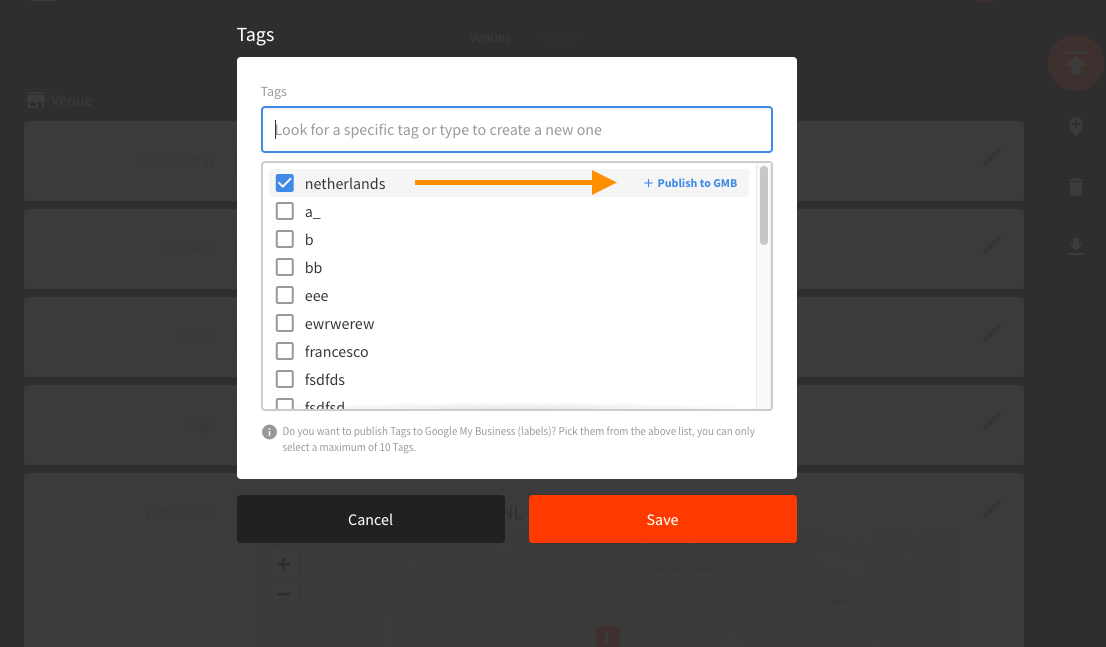The height and width of the screenshot is (647, 1106).
Task: Uncheck the netherlands tag checkbox
Action: [284, 183]
